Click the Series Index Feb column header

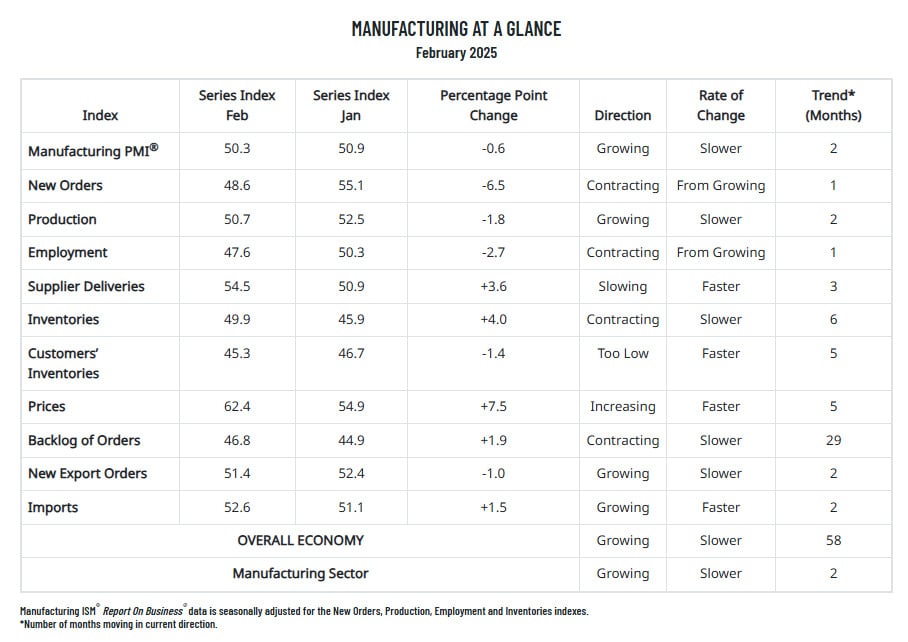[x=237, y=105]
